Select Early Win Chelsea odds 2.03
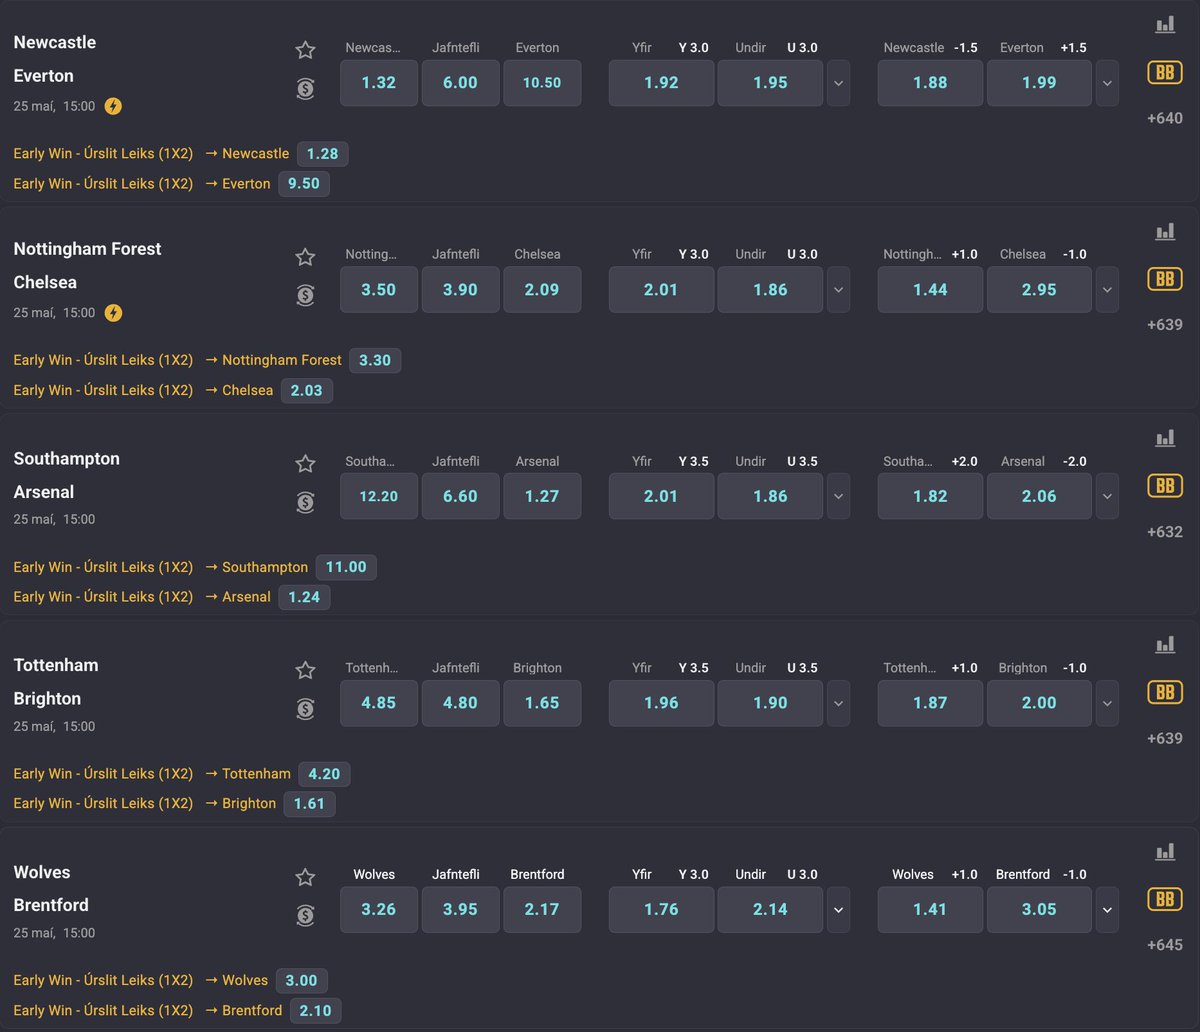This screenshot has width=1200, height=1032. [x=306, y=391]
